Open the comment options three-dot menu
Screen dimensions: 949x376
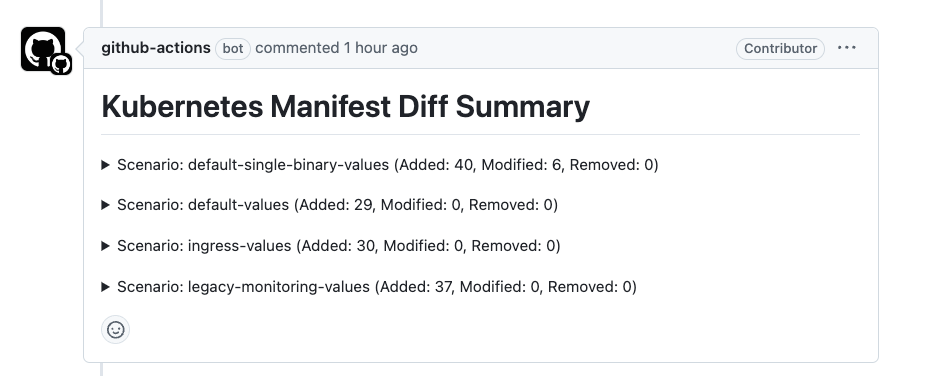847,48
